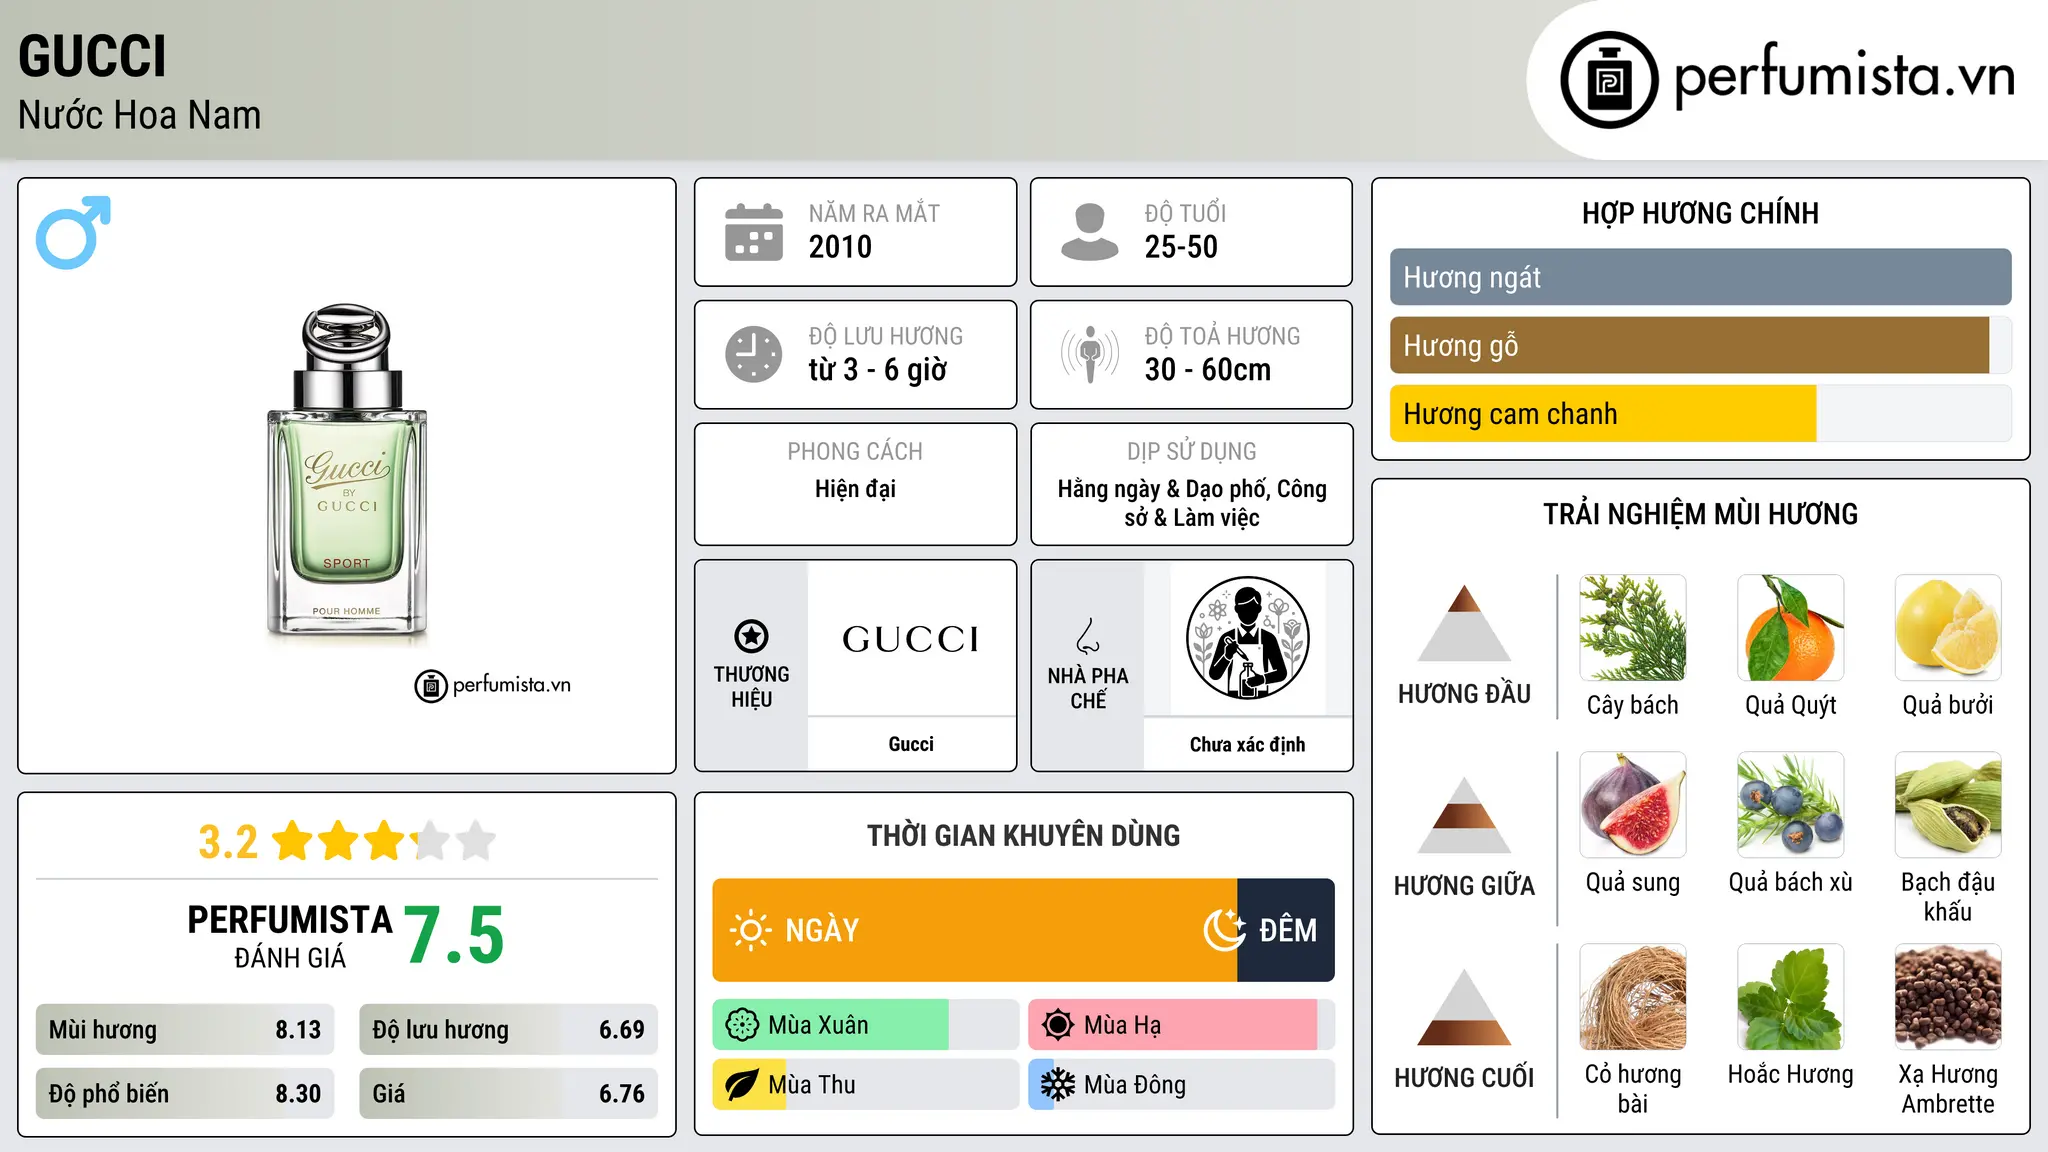Image resolution: width=2048 pixels, height=1152 pixels.
Task: Click the perfumer illustration above Chưa xác định
Action: point(1247,638)
